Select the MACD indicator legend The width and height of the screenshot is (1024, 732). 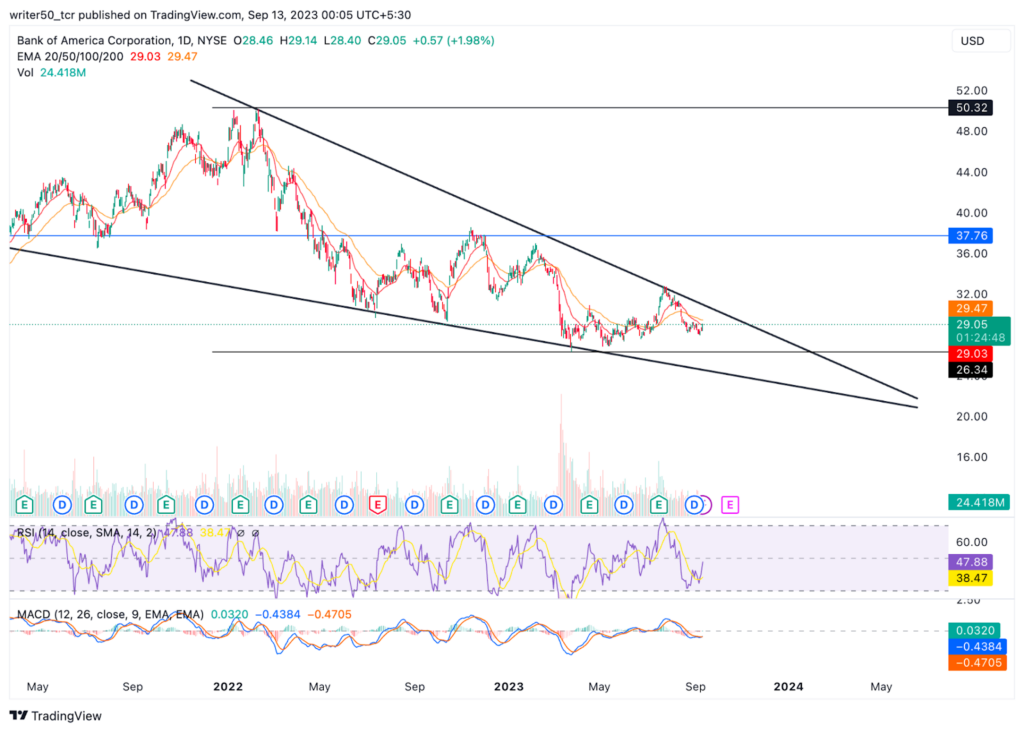(x=110, y=614)
